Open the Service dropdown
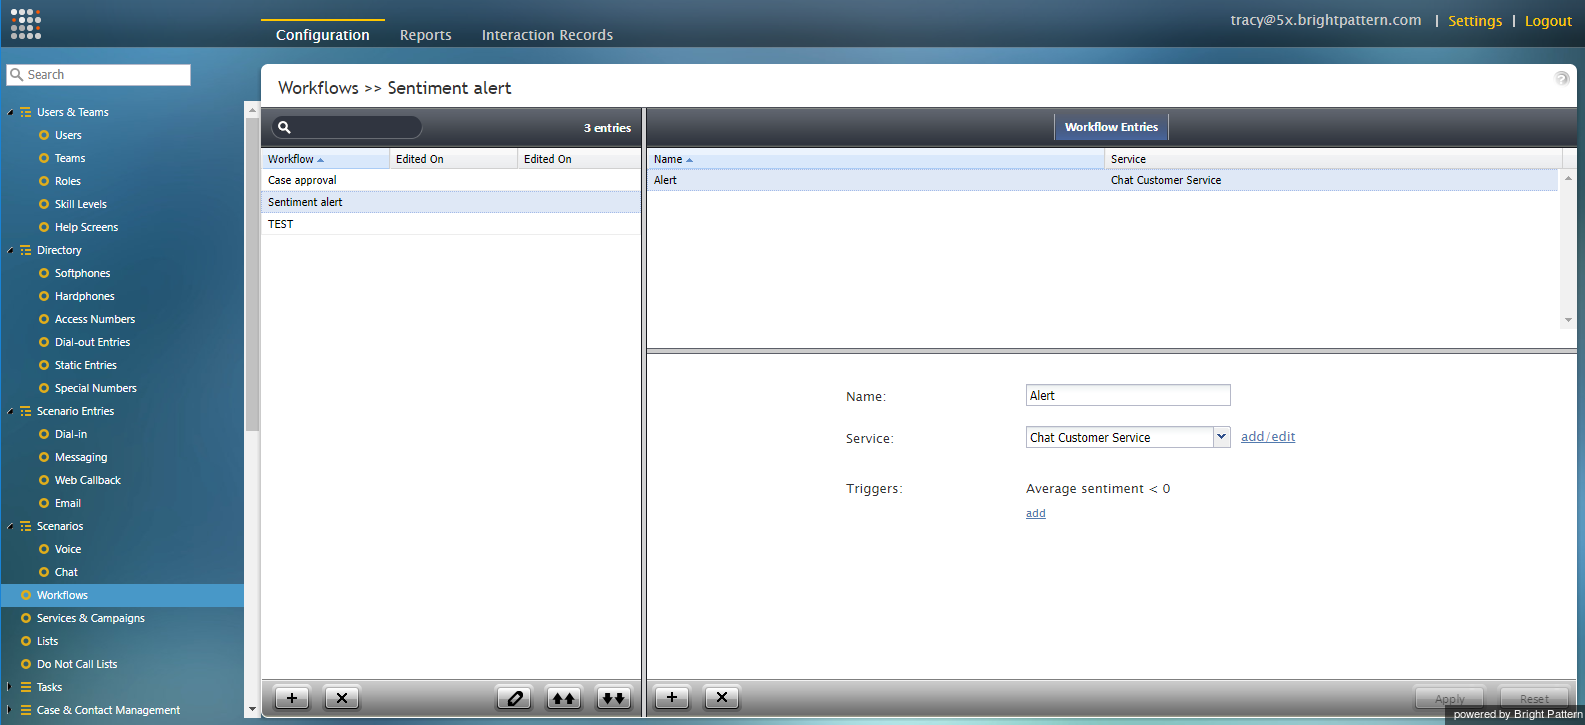This screenshot has height=725, width=1585. point(1220,437)
